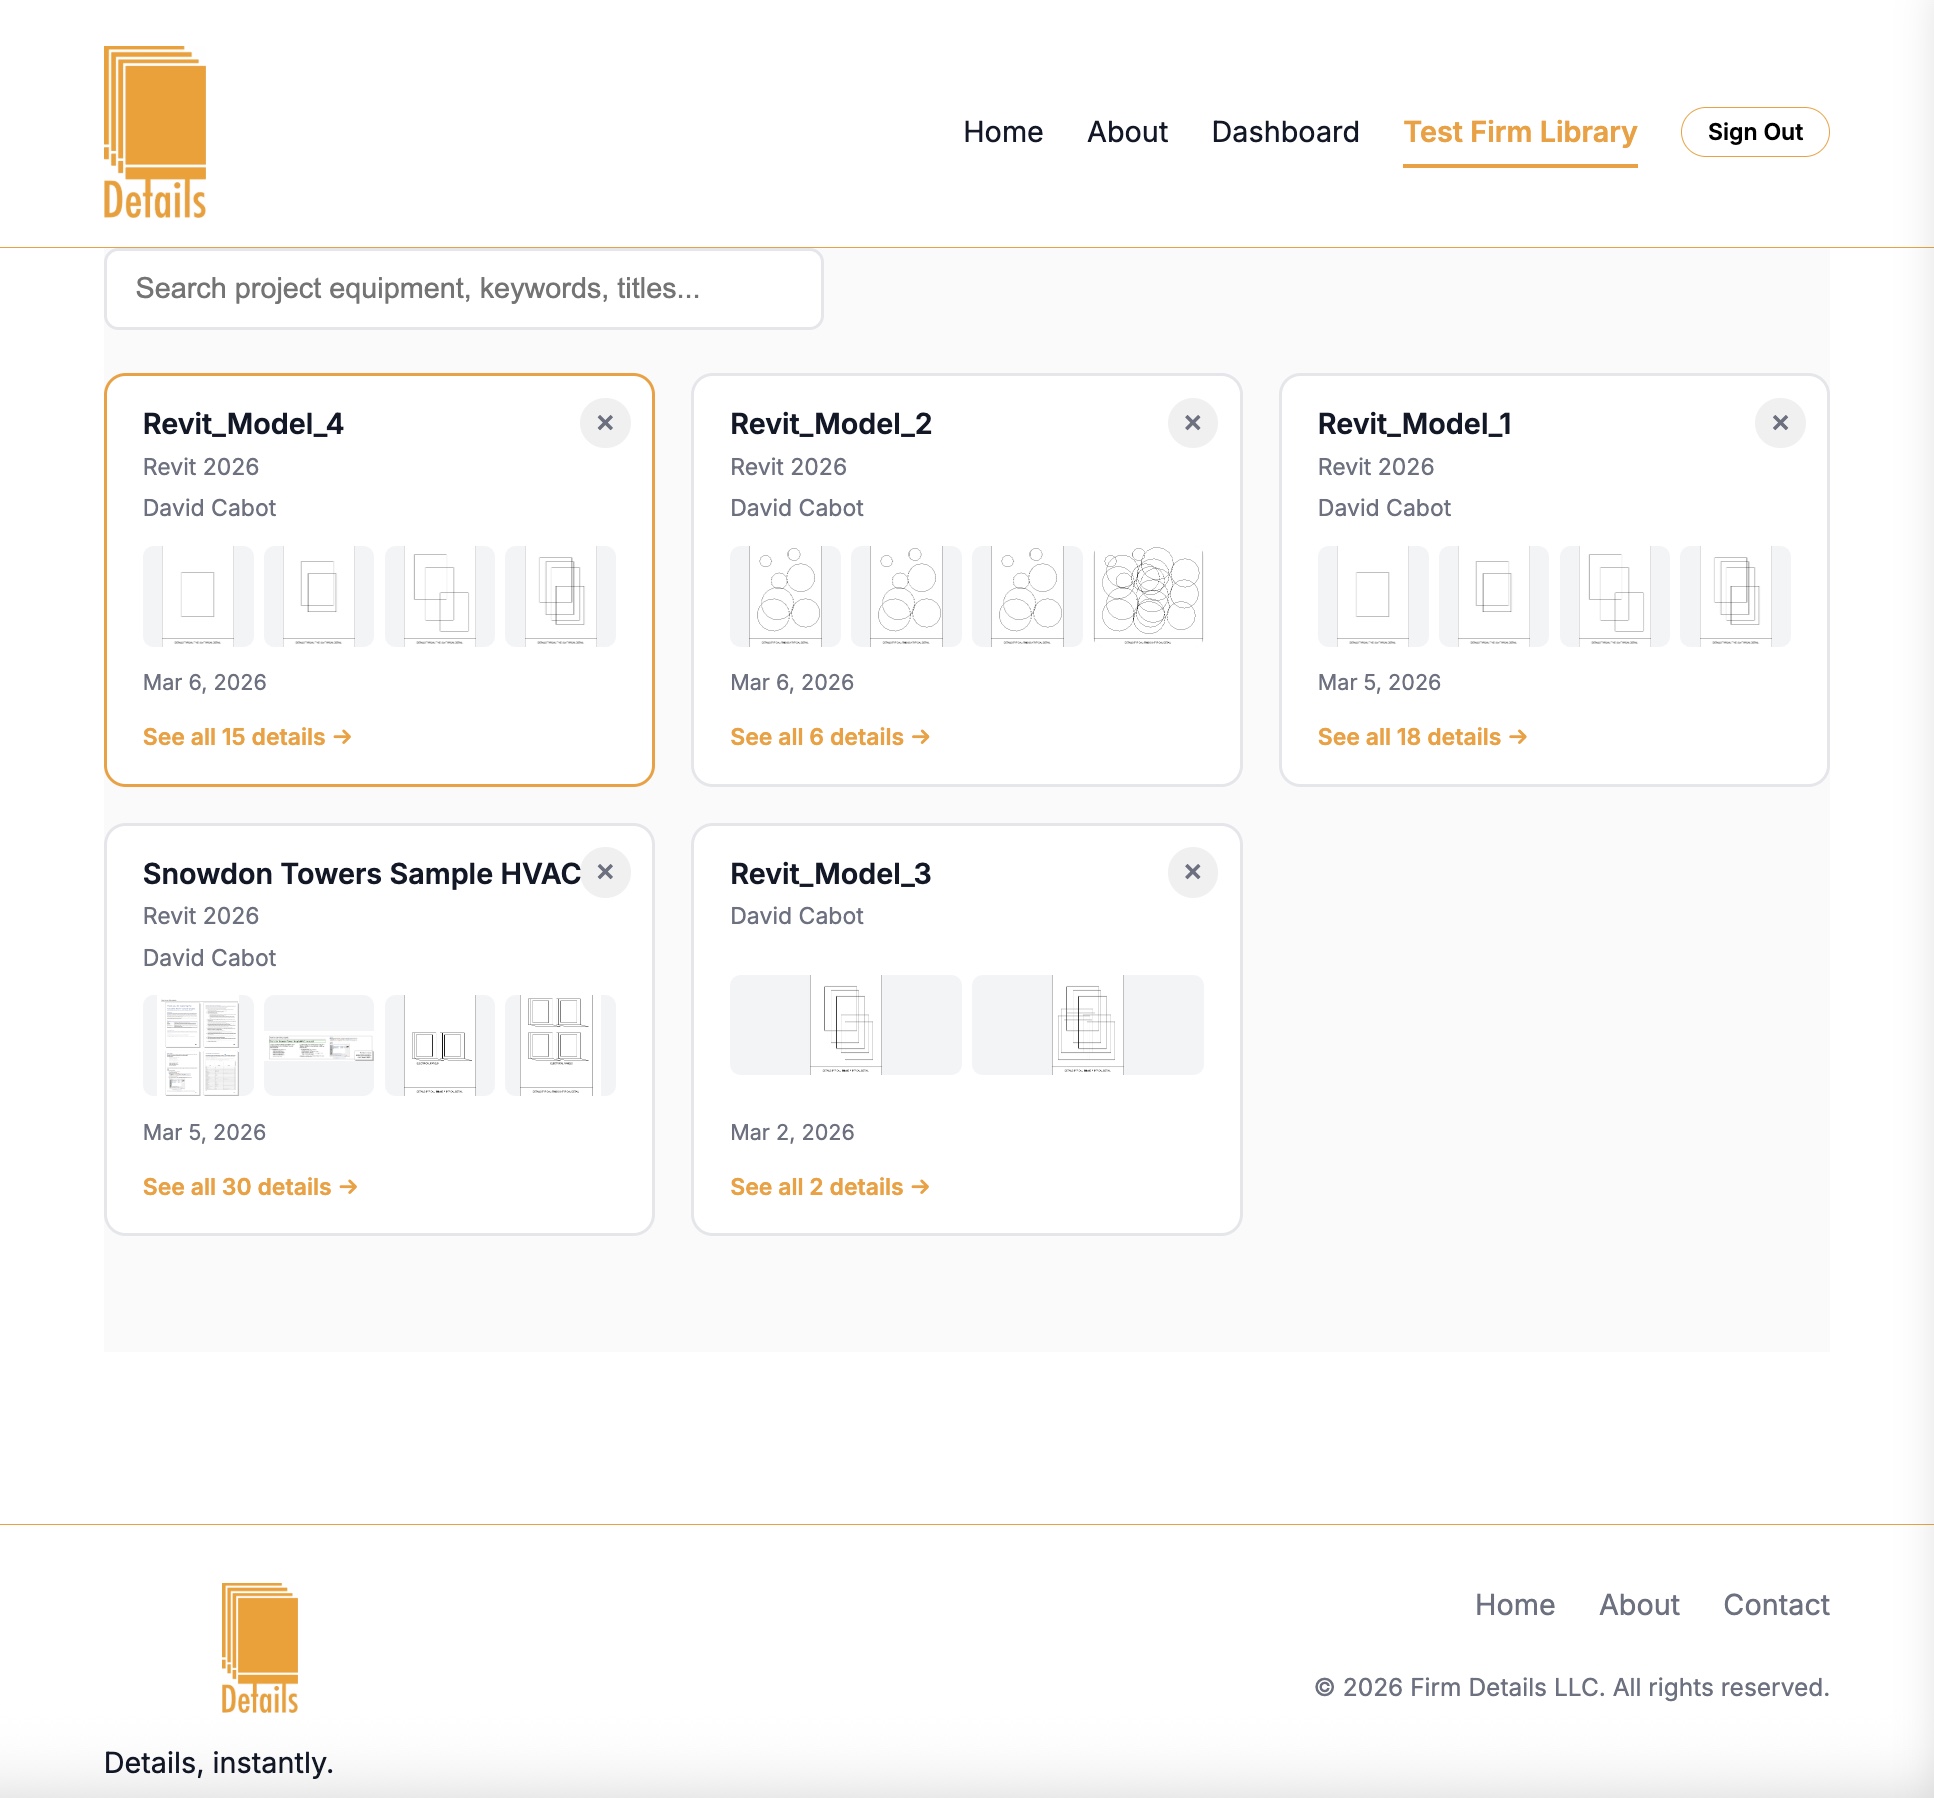Viewport: 1934px width, 1798px height.
Task: Click the Contact link in the footer
Action: (1775, 1604)
